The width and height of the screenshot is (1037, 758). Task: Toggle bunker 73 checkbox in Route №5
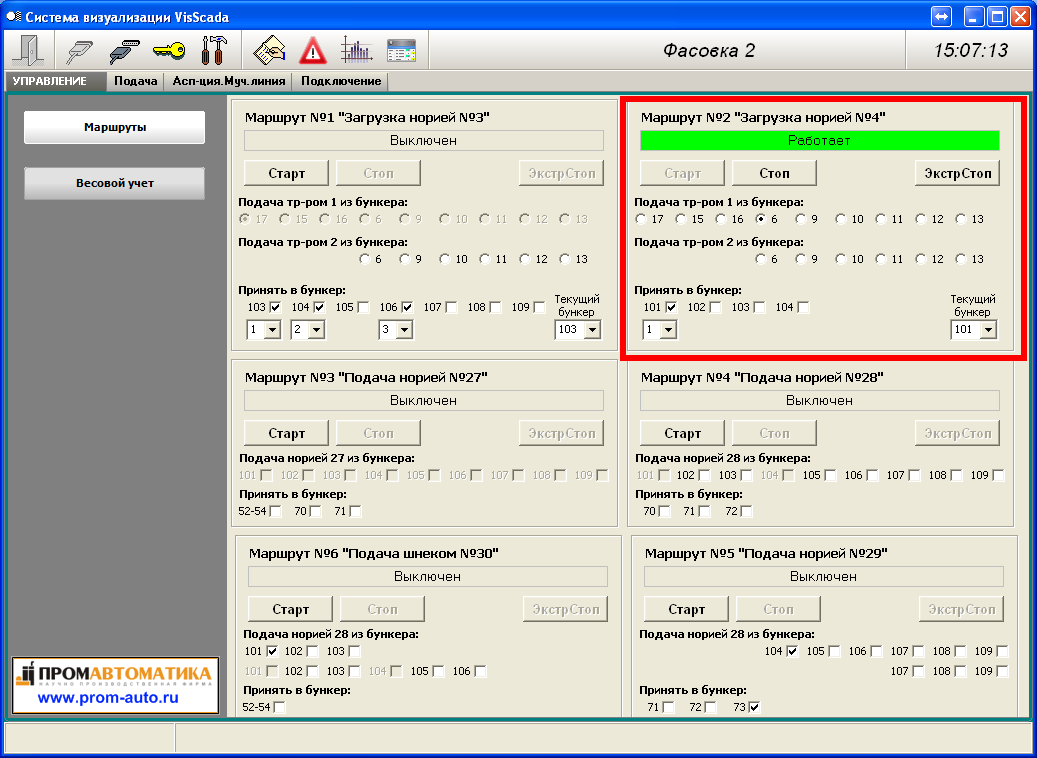(x=755, y=707)
